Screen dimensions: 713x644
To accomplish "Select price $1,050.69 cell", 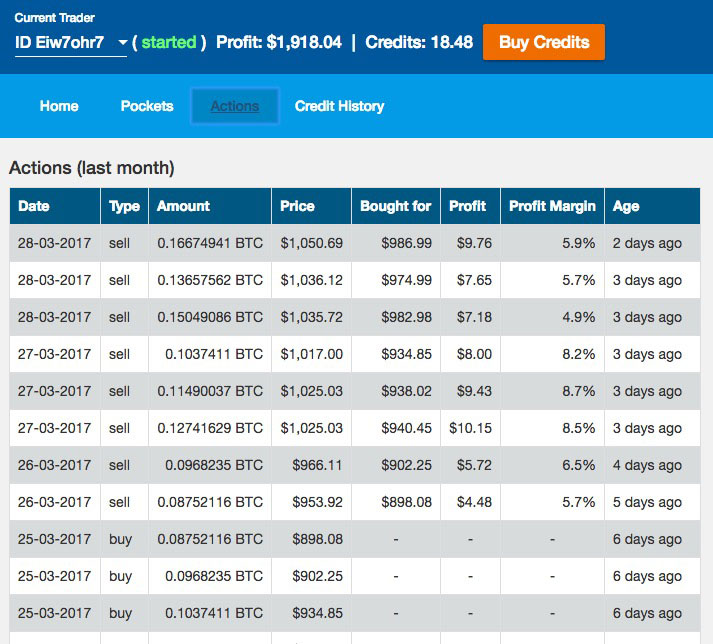I will pos(311,243).
